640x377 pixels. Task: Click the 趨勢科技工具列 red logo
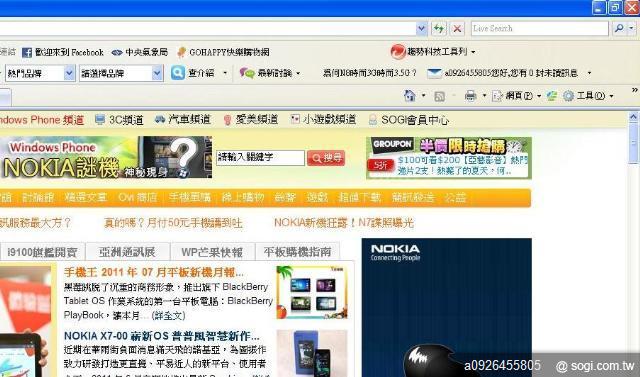point(398,52)
